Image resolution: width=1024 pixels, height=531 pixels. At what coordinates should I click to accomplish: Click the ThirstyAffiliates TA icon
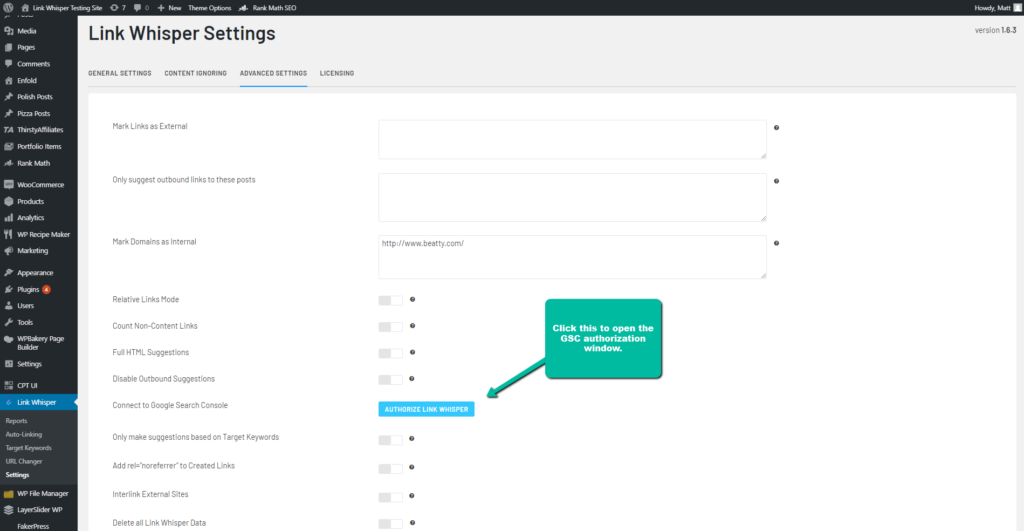(8, 130)
